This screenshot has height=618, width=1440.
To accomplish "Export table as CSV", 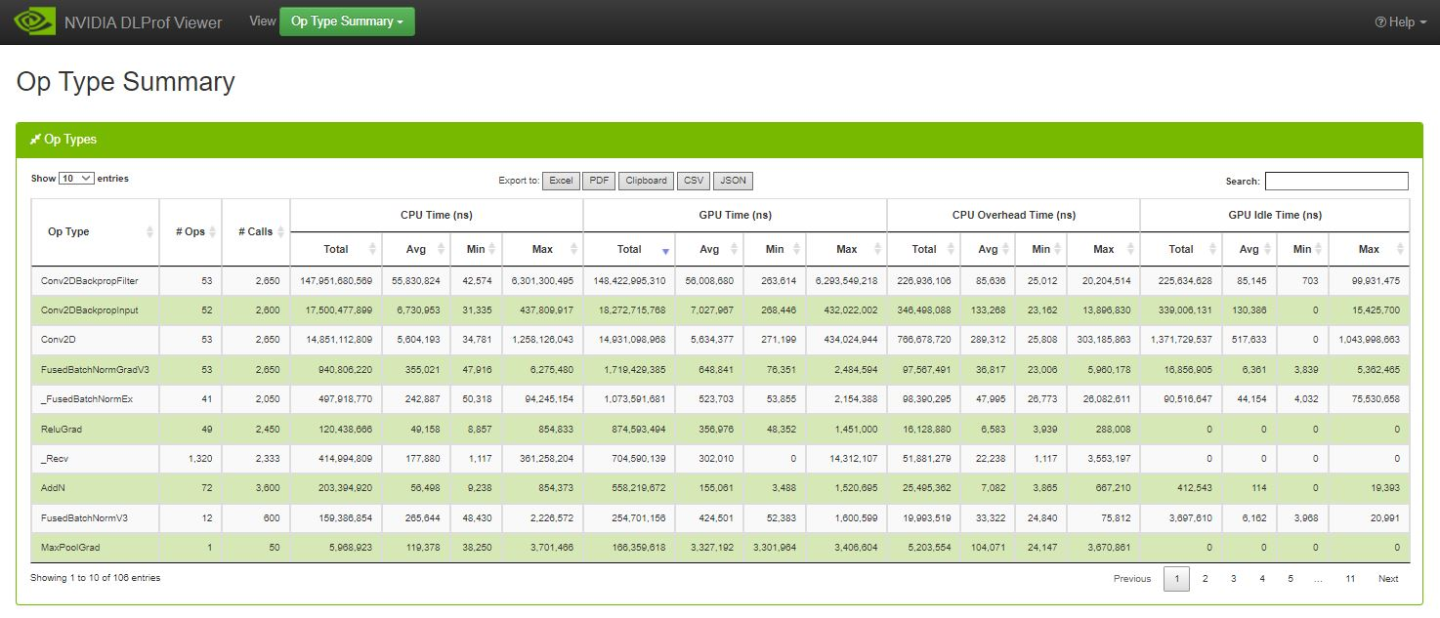I will pyautogui.click(x=692, y=181).
